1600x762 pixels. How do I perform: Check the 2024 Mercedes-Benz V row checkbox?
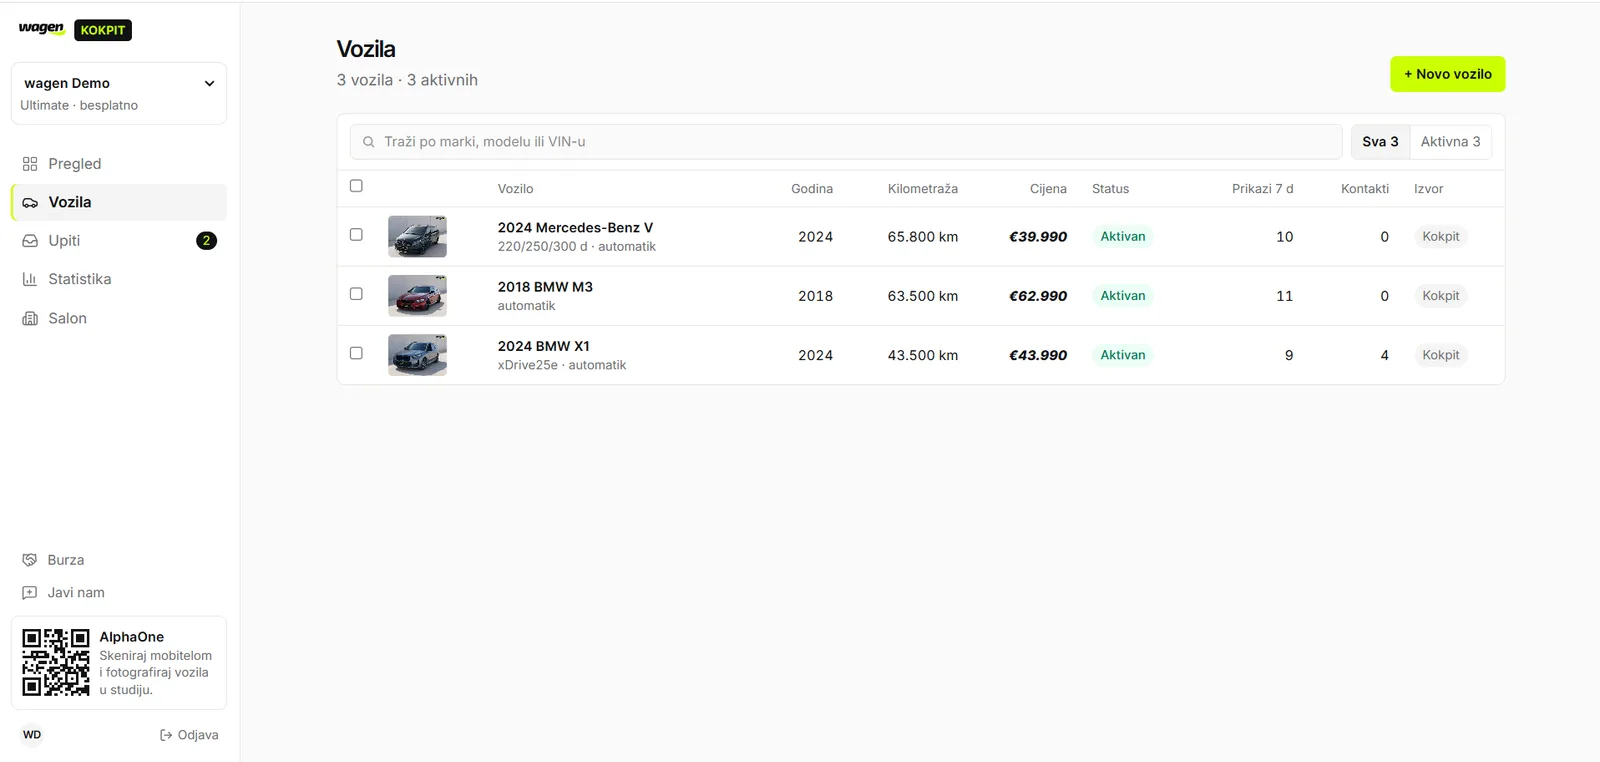click(x=356, y=235)
